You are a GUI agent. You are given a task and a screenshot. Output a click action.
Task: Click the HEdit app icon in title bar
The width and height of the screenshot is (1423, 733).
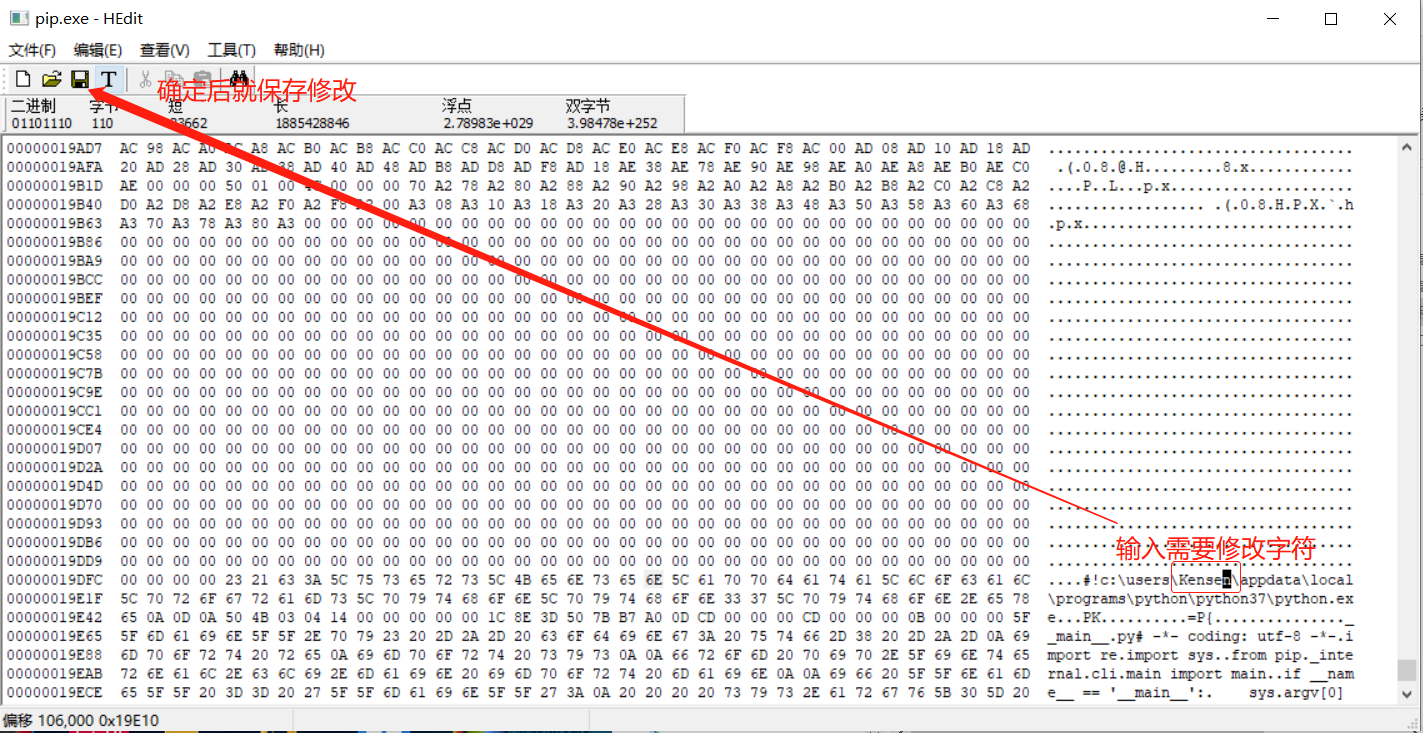pos(18,19)
